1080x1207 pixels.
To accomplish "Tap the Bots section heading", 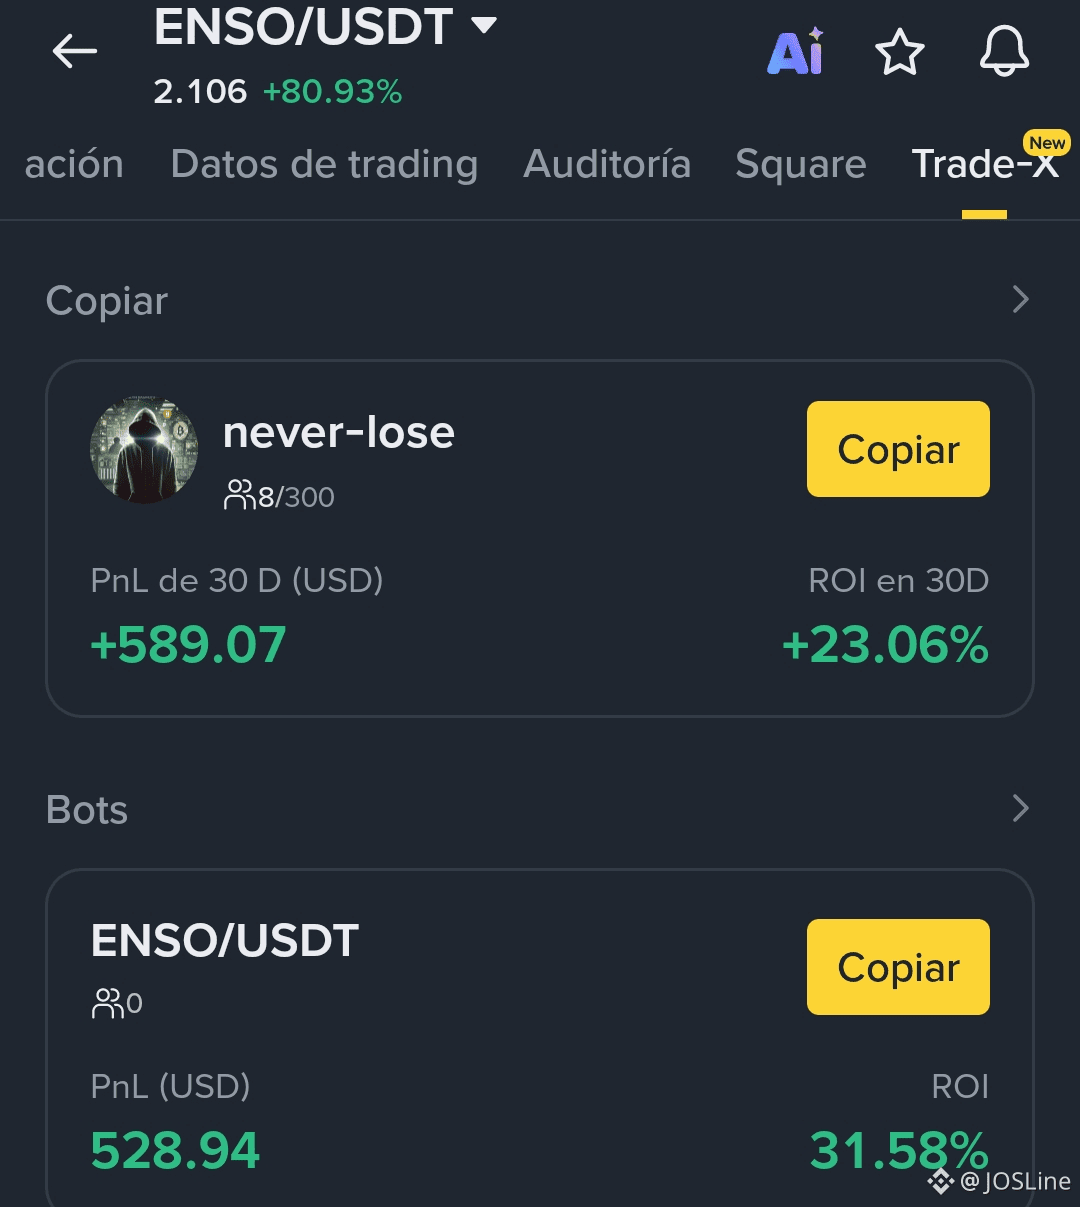I will [x=87, y=810].
